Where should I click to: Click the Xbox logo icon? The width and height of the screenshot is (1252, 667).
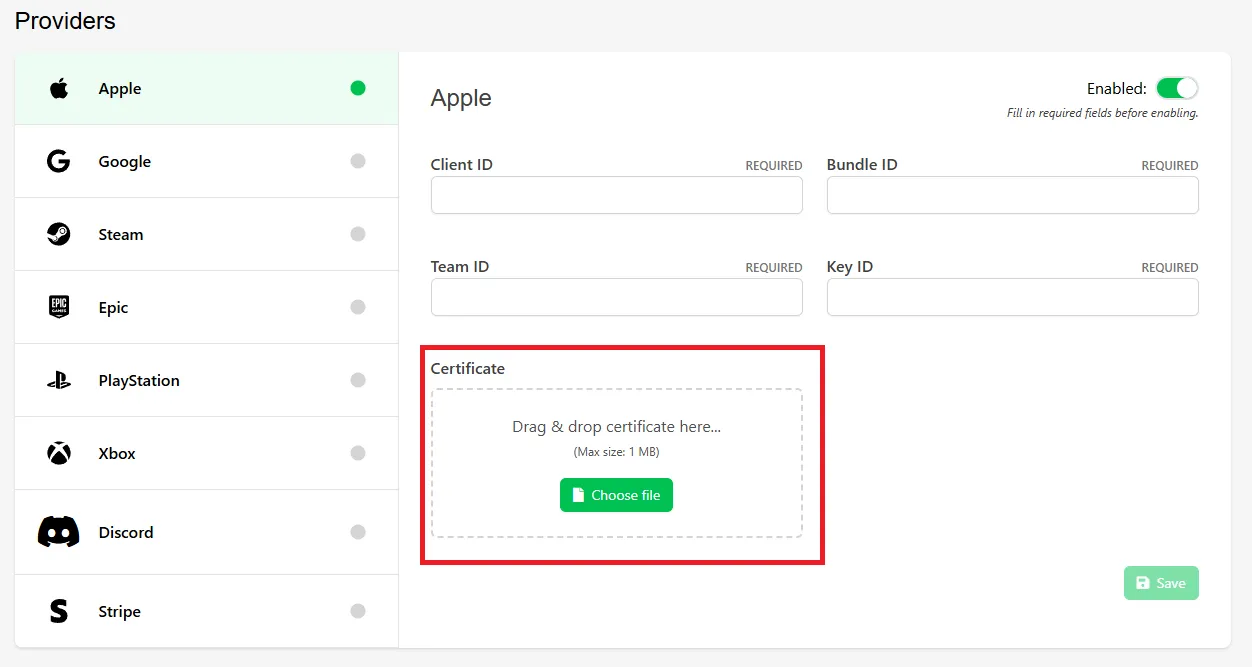[59, 453]
